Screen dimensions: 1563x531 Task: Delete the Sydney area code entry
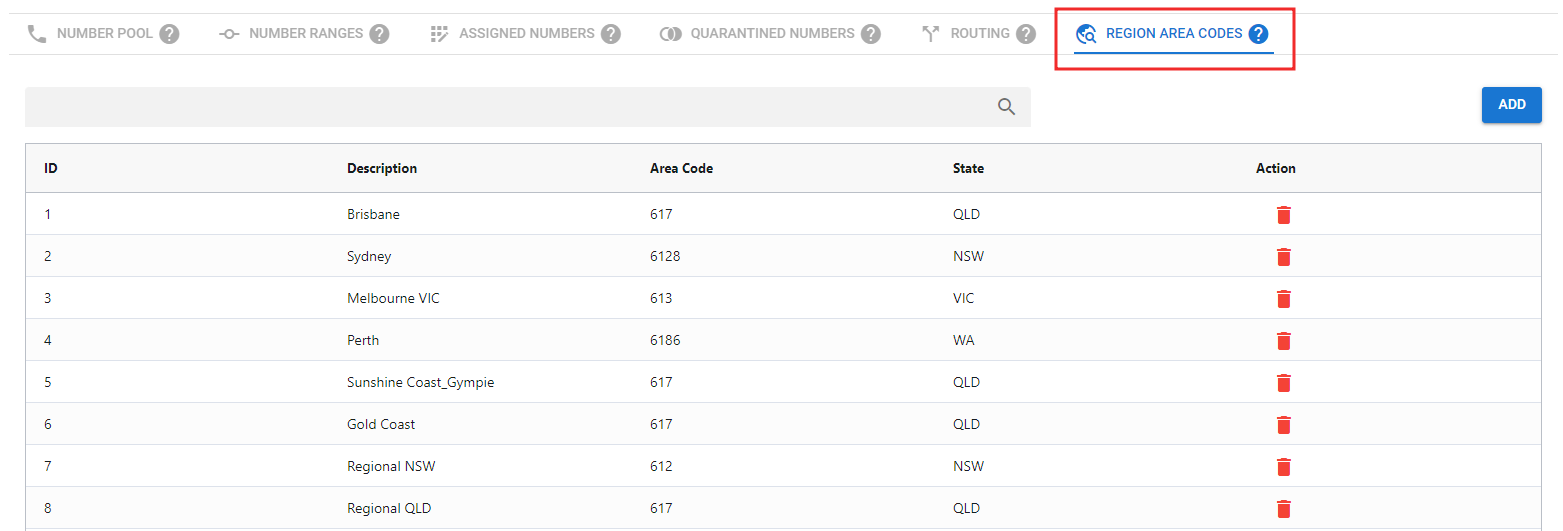[x=1284, y=257]
